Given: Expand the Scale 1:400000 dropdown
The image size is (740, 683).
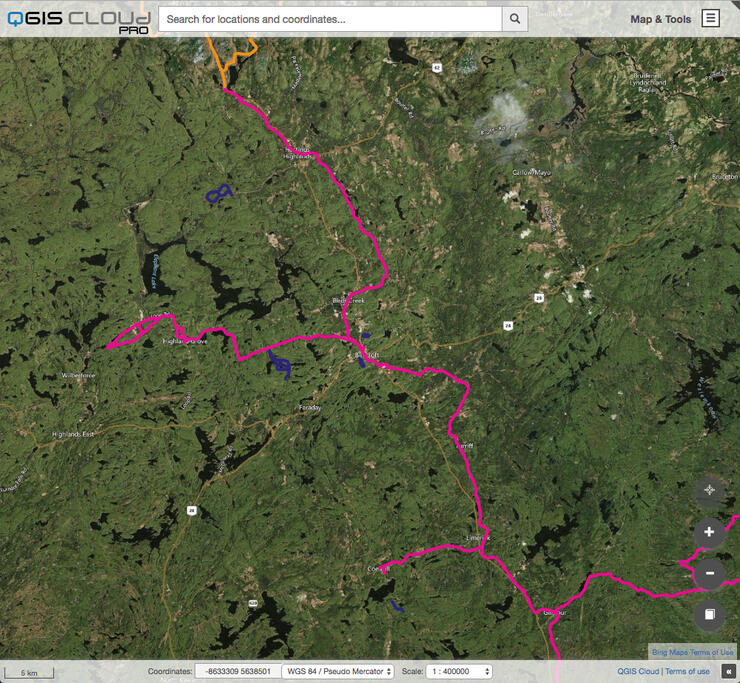Looking at the screenshot, I should click(x=459, y=672).
